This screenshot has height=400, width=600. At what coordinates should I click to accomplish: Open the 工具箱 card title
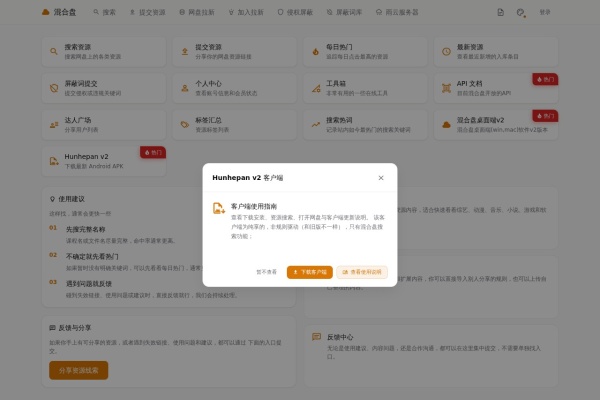pyautogui.click(x=336, y=83)
